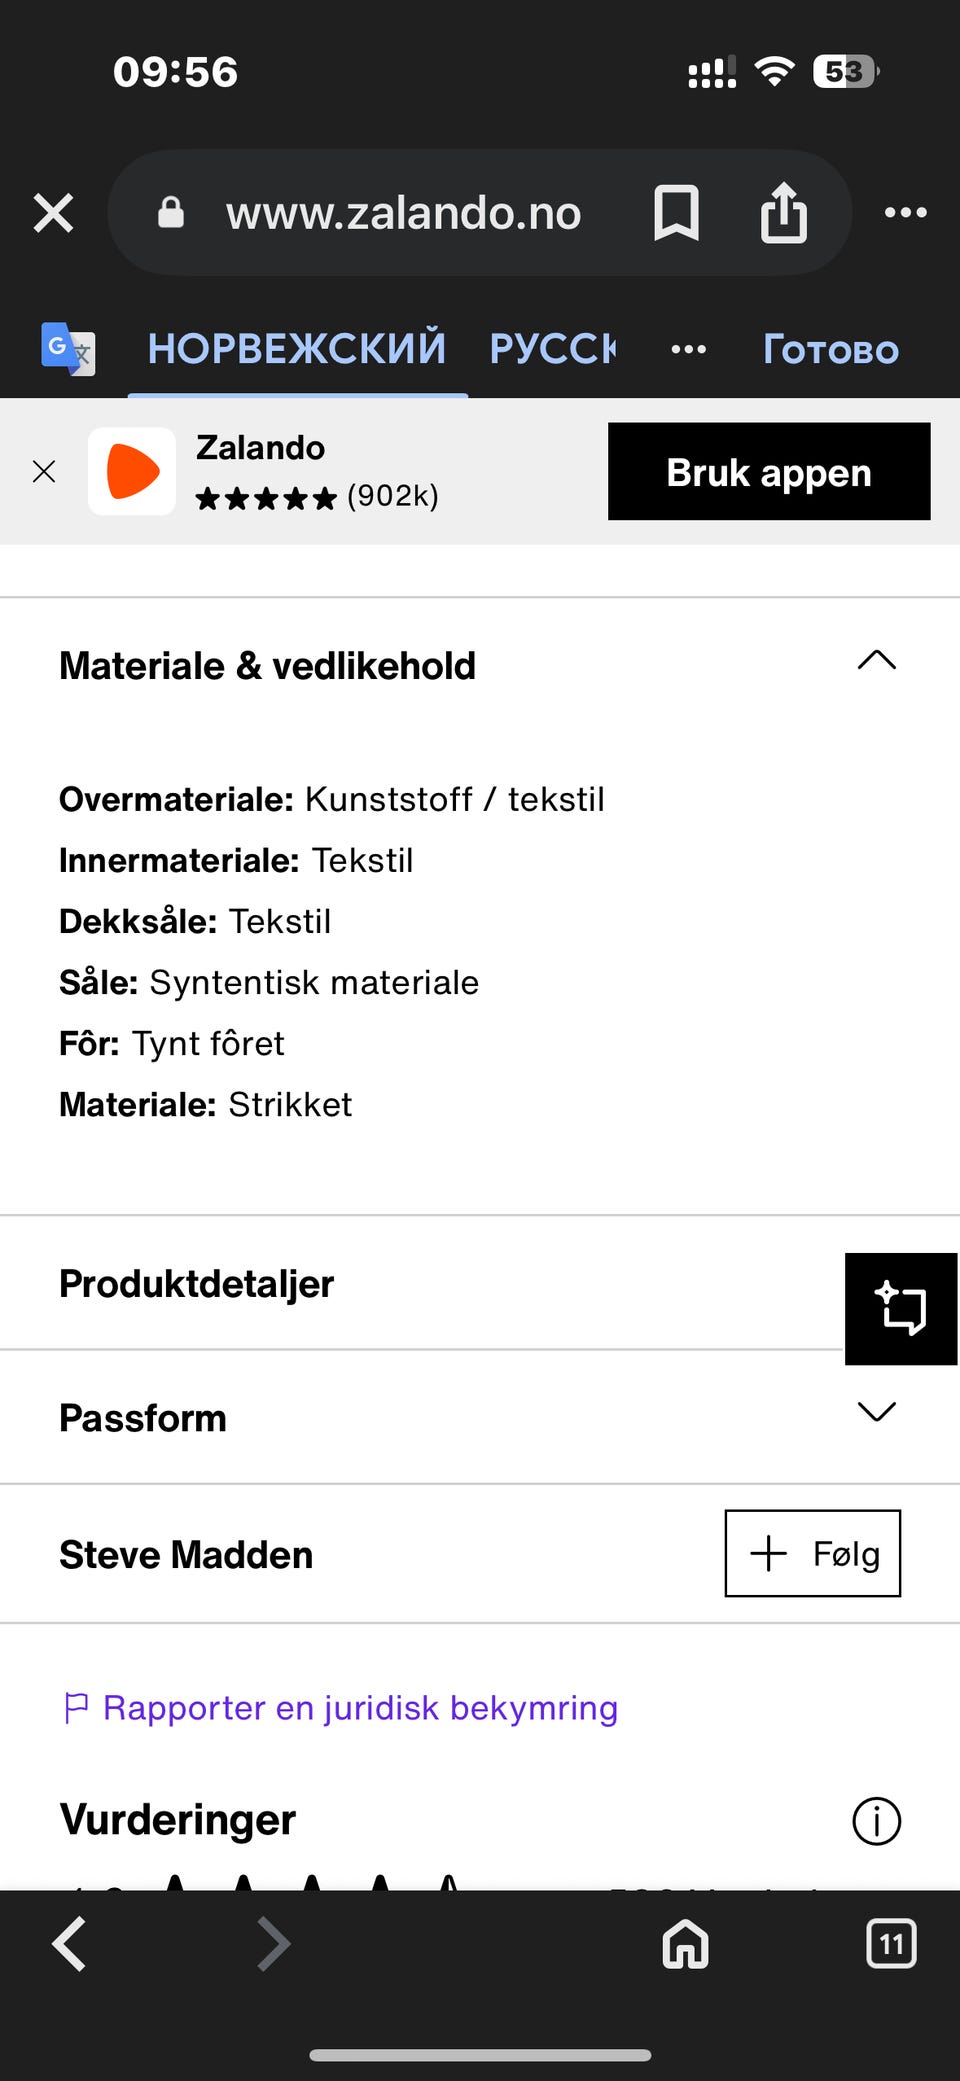960x2081 pixels.
Task: Click the floating screenshot crop icon
Action: click(x=901, y=1309)
